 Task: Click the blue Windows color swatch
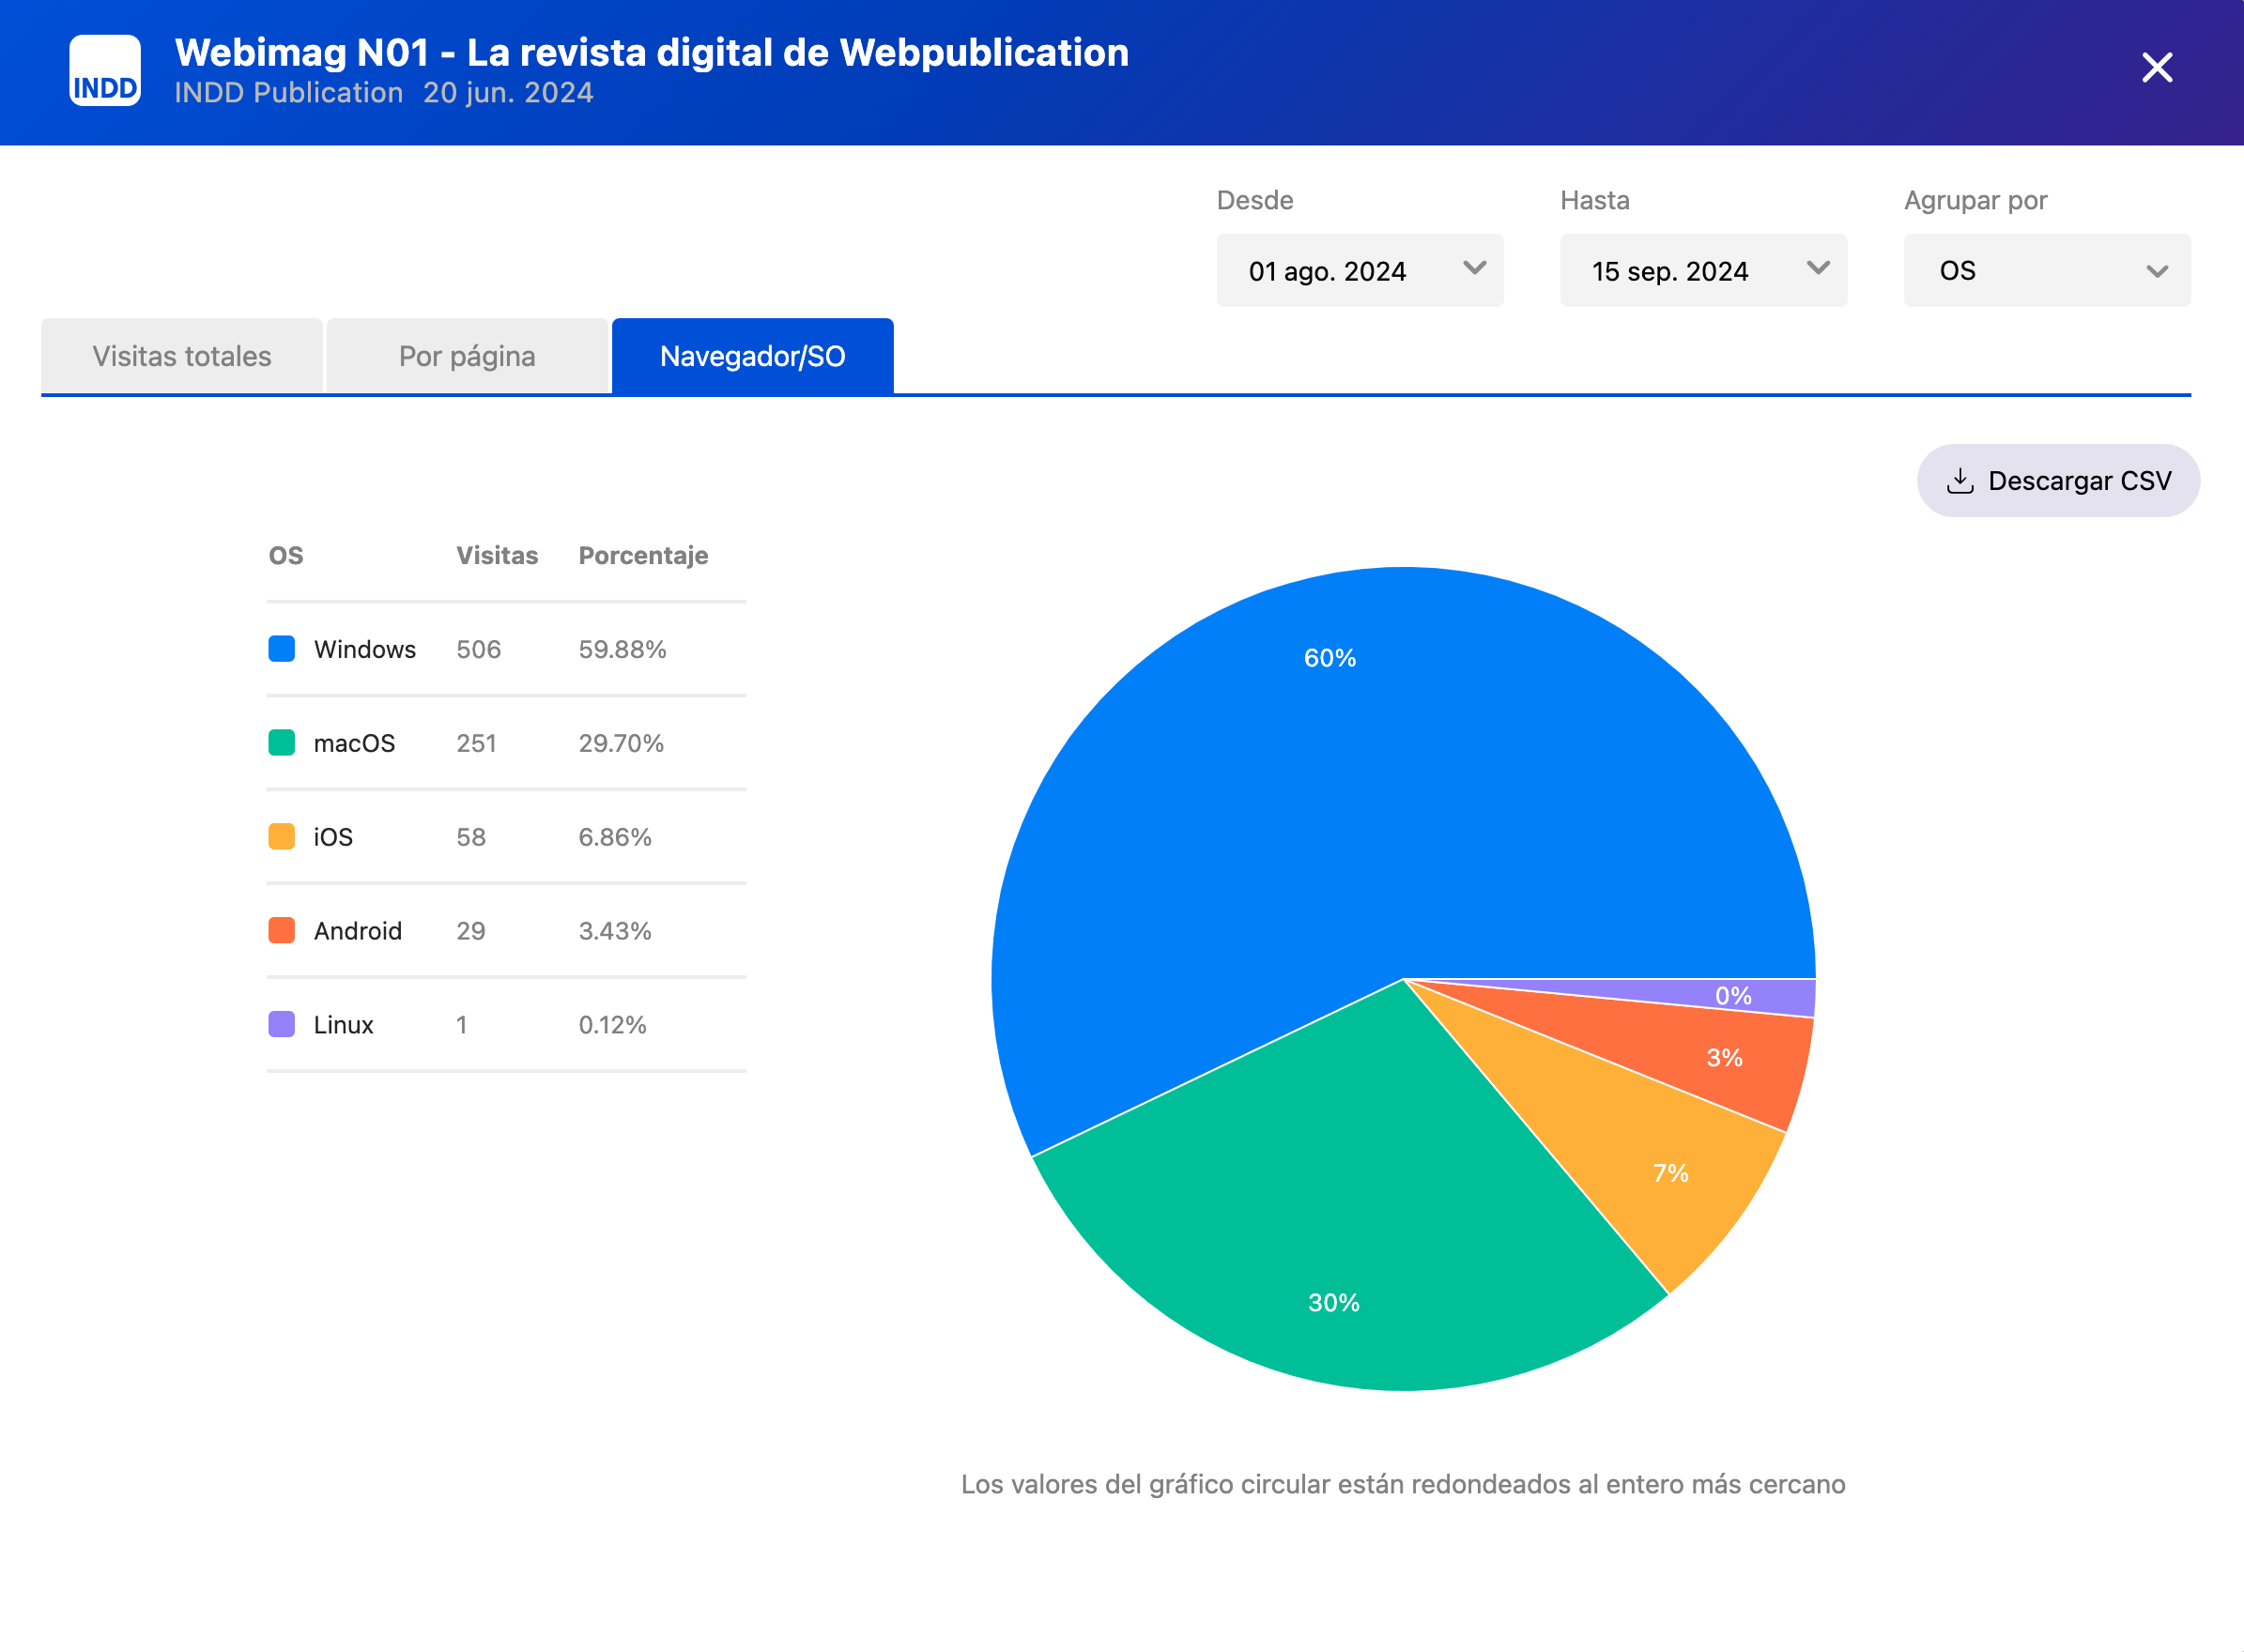click(282, 649)
